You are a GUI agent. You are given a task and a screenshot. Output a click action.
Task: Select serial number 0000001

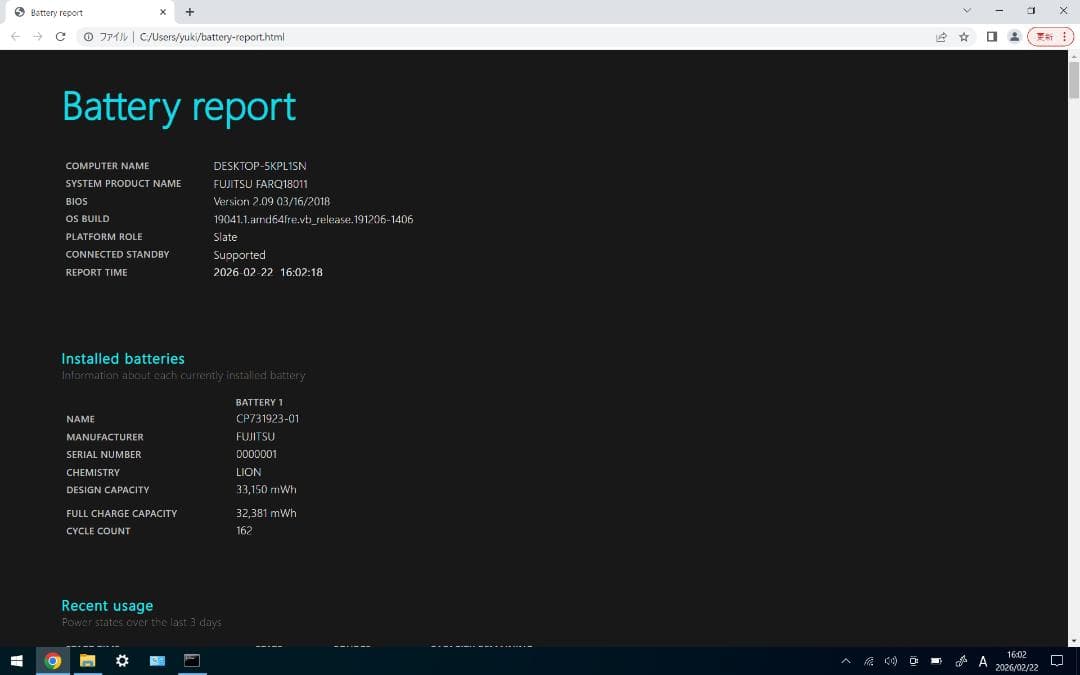pos(256,455)
